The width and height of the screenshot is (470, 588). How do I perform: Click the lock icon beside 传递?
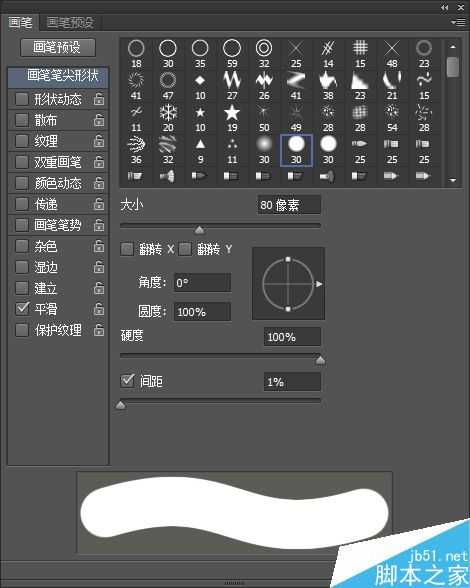99,204
